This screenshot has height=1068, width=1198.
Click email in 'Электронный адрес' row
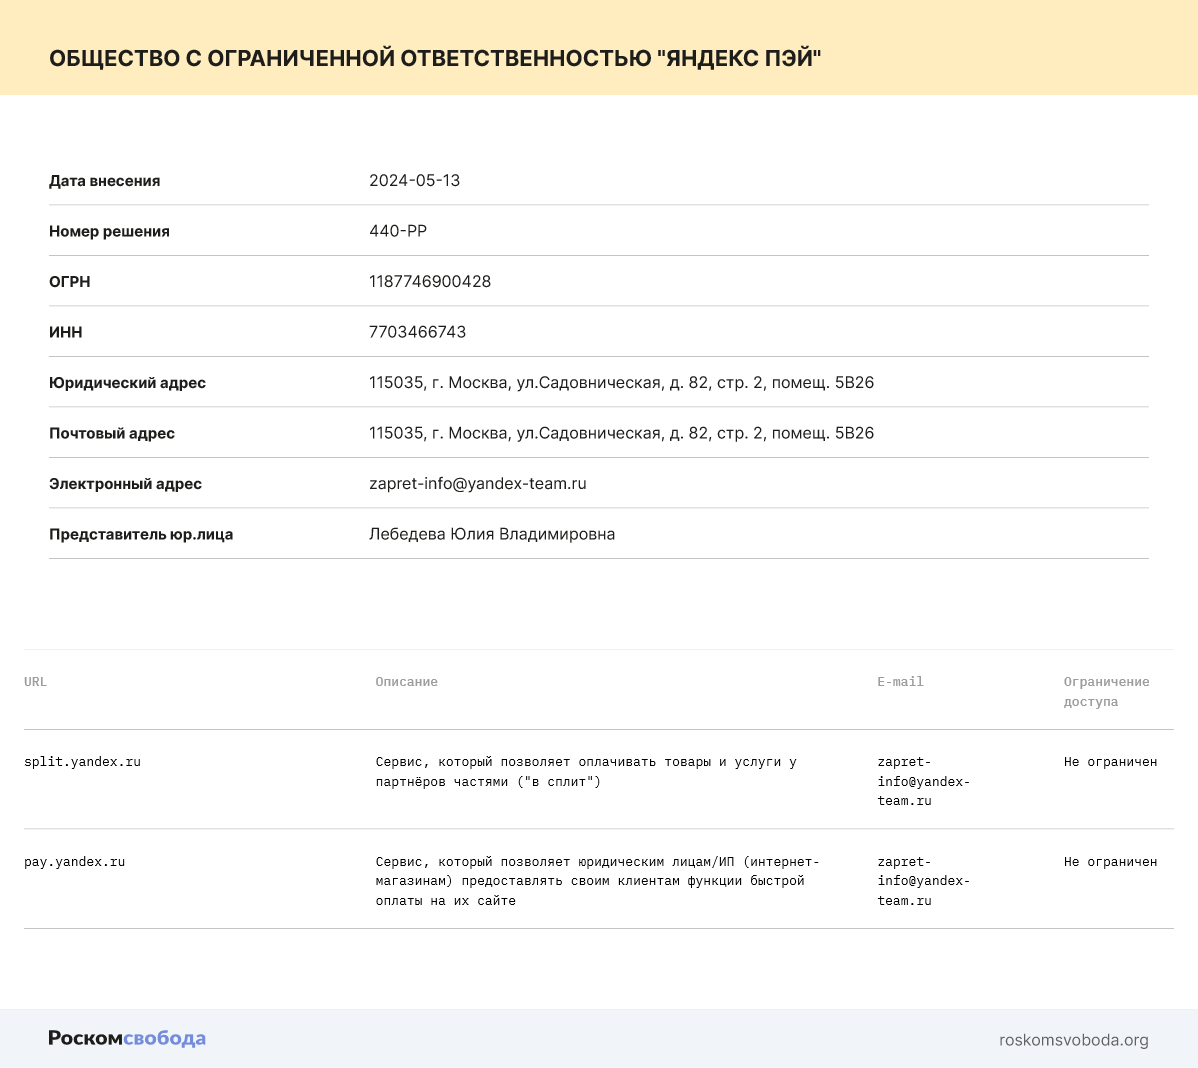tap(478, 484)
